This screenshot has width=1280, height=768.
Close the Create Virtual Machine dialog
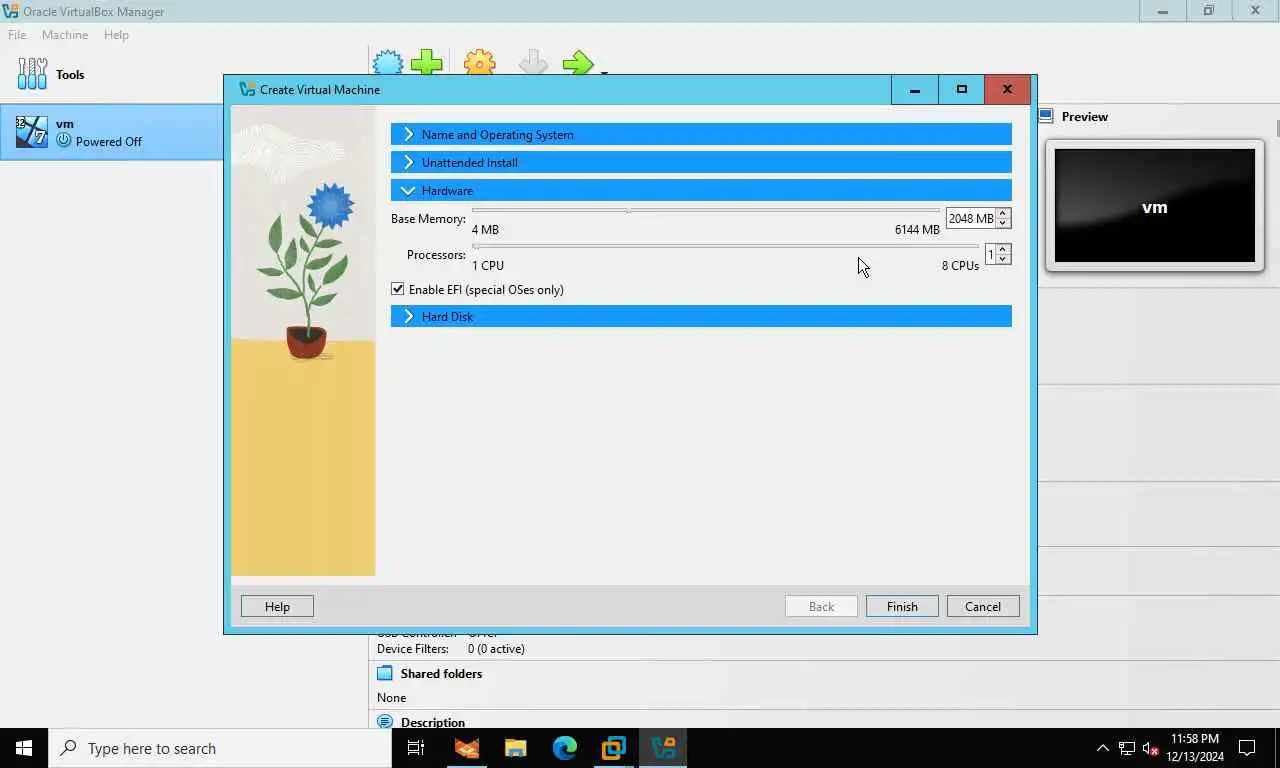point(1007,89)
